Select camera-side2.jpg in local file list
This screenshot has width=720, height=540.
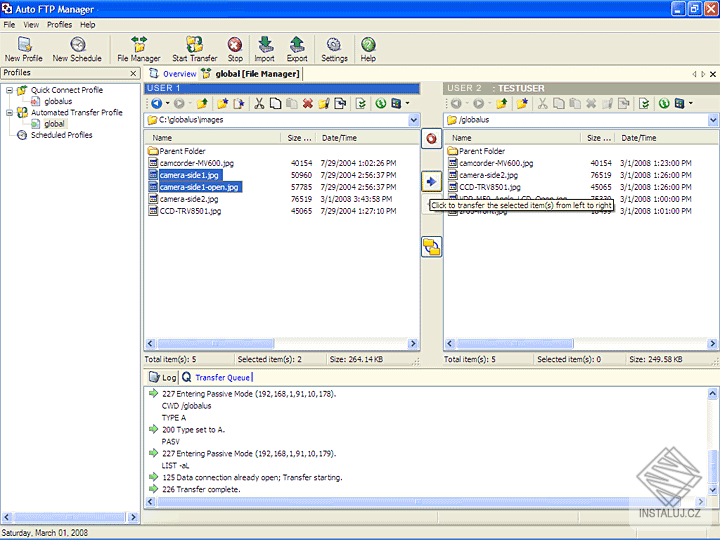[189, 199]
